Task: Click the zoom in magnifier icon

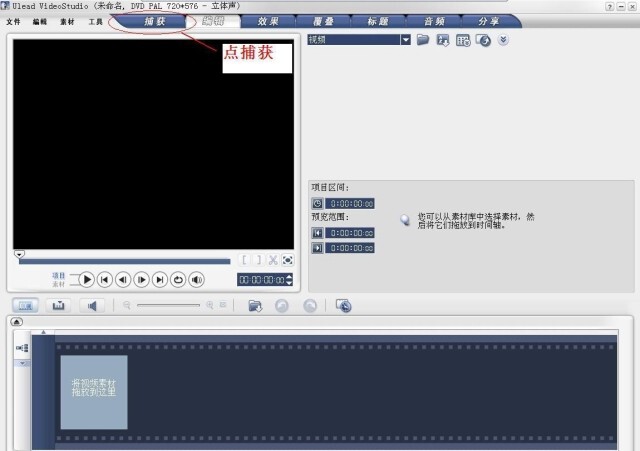Action: pos(210,305)
